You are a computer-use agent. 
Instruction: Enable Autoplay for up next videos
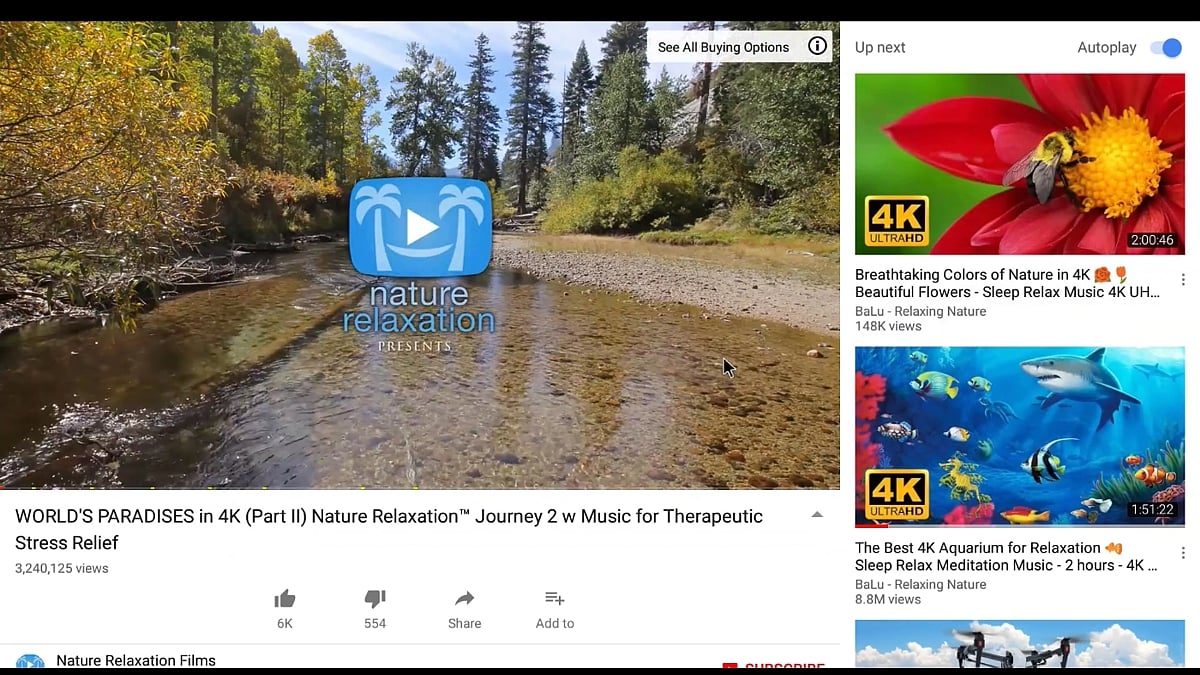click(x=1165, y=47)
